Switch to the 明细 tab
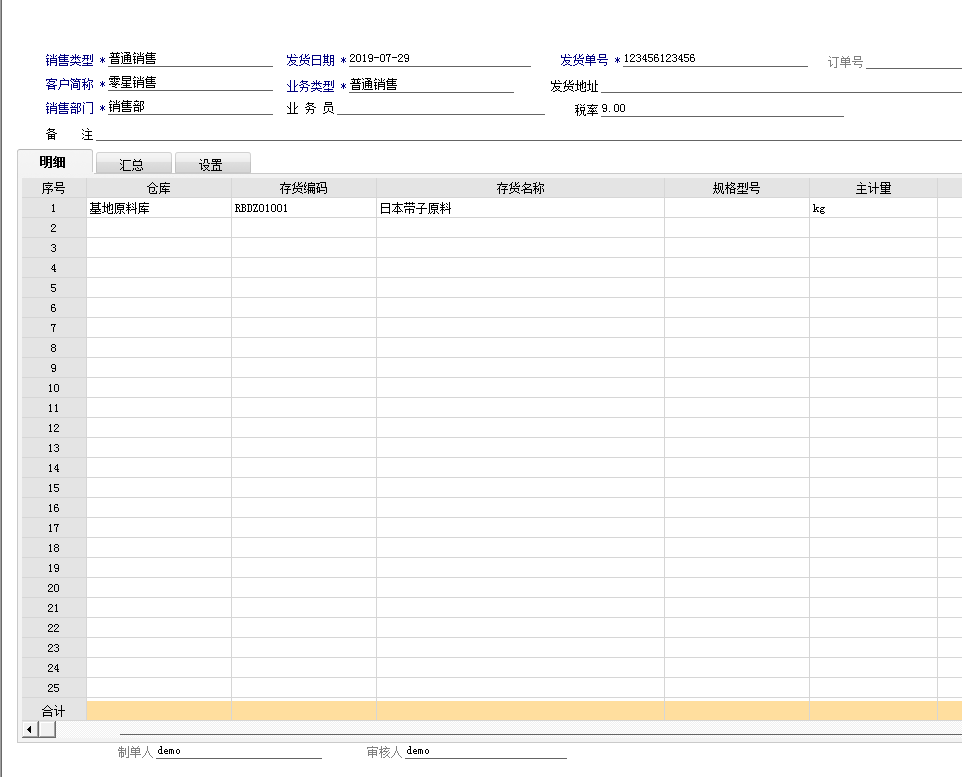 (55, 162)
